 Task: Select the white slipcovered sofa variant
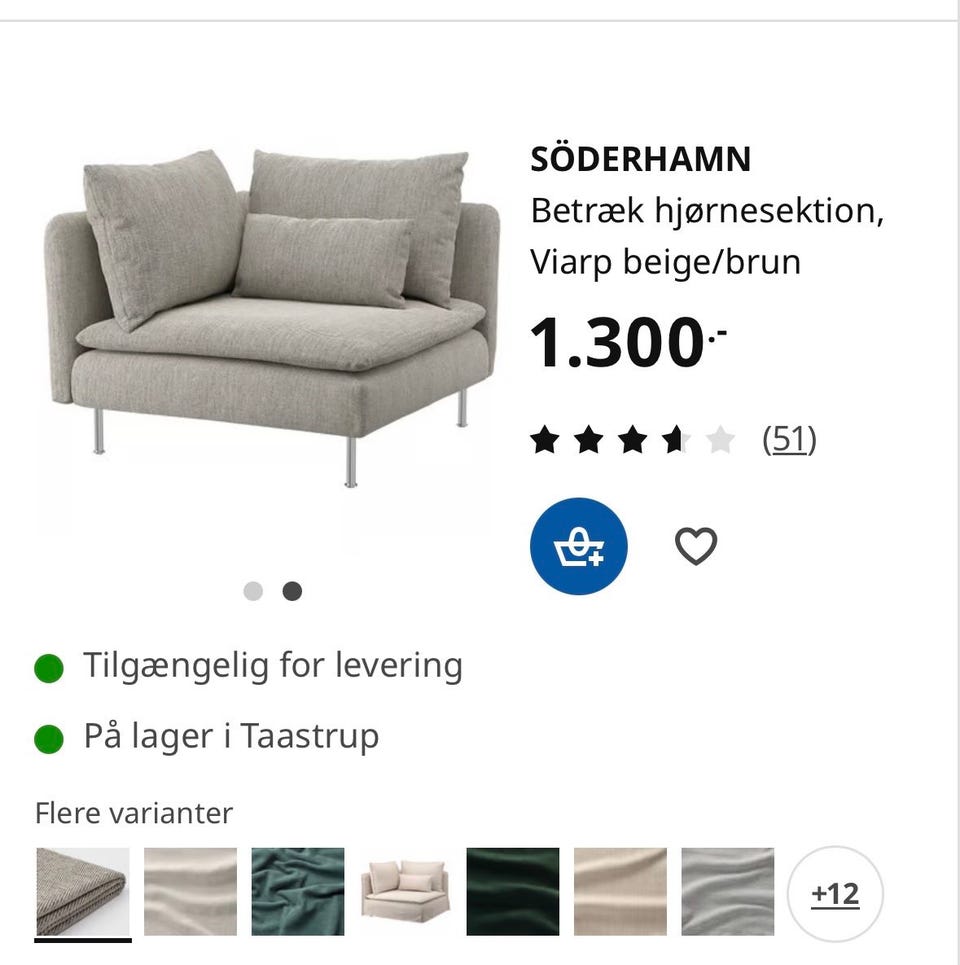(405, 890)
